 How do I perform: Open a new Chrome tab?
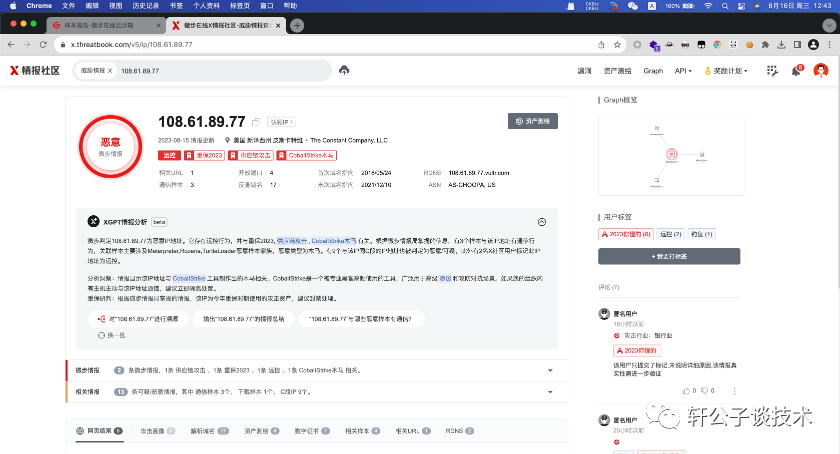pos(297,25)
